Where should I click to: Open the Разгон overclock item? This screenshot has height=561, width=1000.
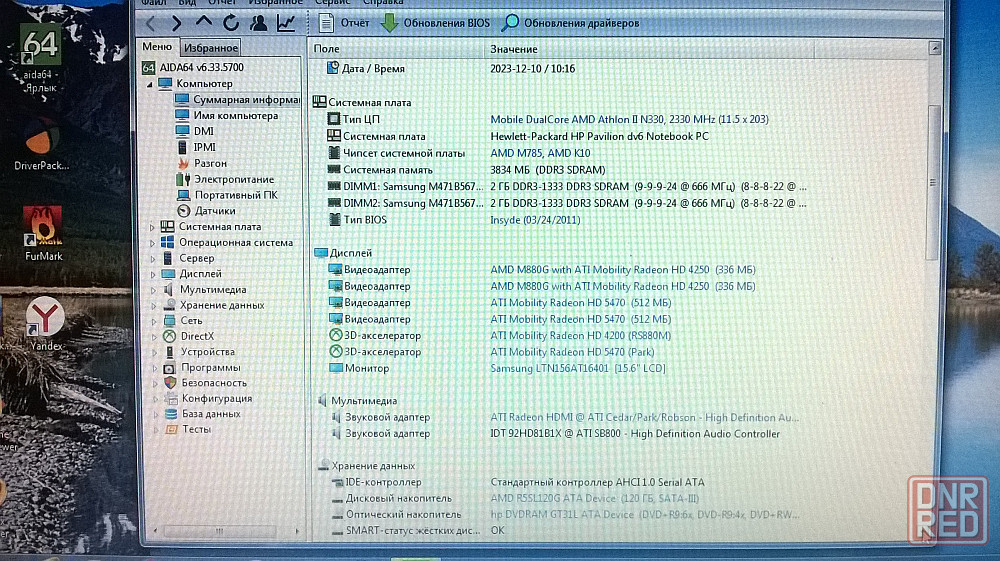(202, 163)
